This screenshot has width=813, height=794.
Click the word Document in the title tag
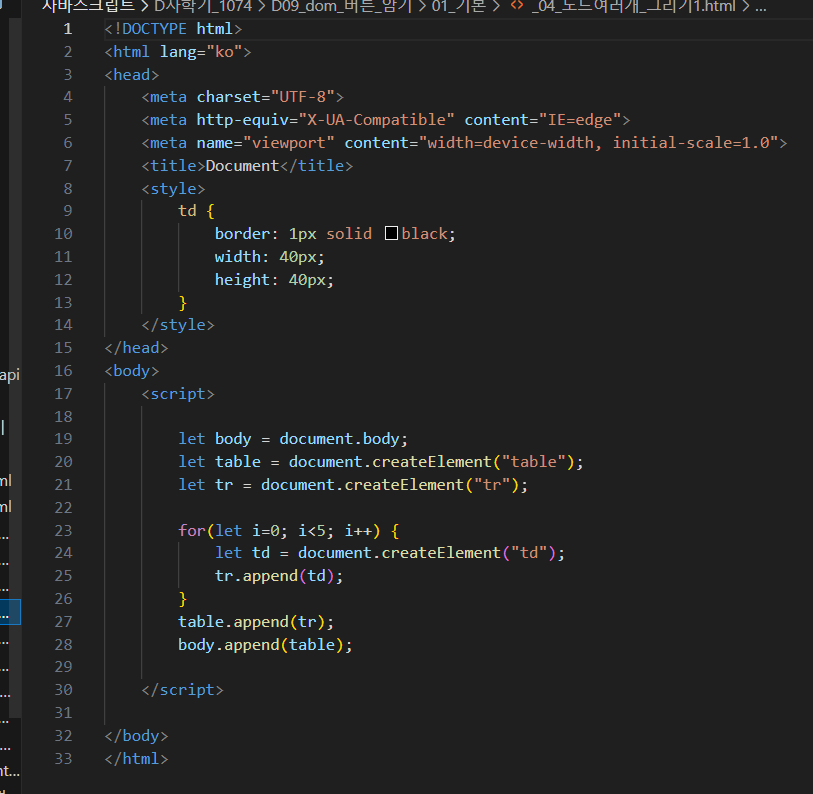243,165
